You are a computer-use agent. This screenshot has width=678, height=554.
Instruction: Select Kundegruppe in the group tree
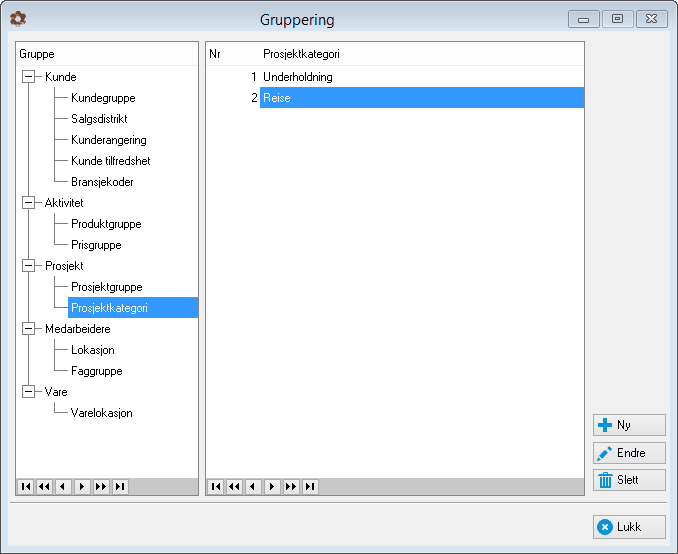tap(103, 98)
